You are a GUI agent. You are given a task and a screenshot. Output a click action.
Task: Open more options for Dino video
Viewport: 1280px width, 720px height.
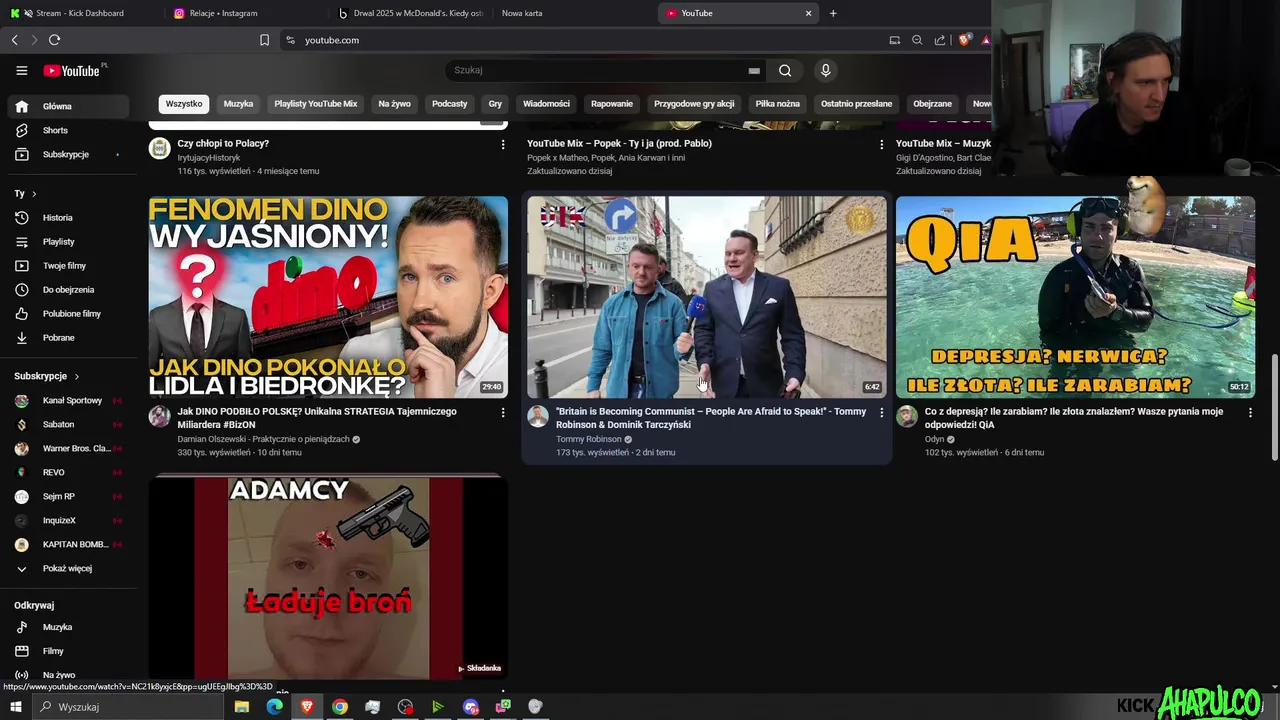(x=503, y=412)
